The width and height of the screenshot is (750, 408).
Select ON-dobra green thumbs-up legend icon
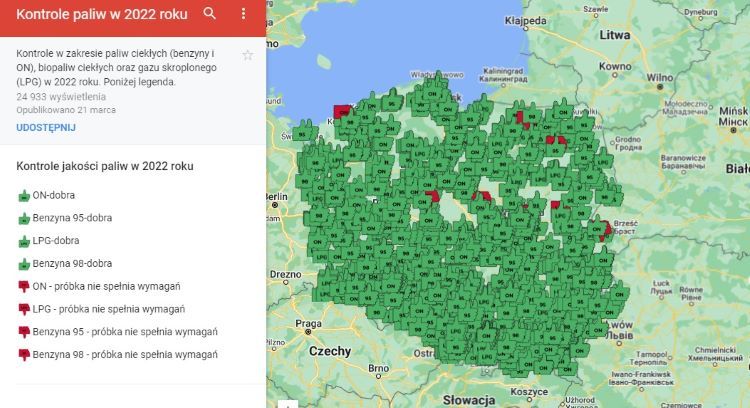click(24, 196)
